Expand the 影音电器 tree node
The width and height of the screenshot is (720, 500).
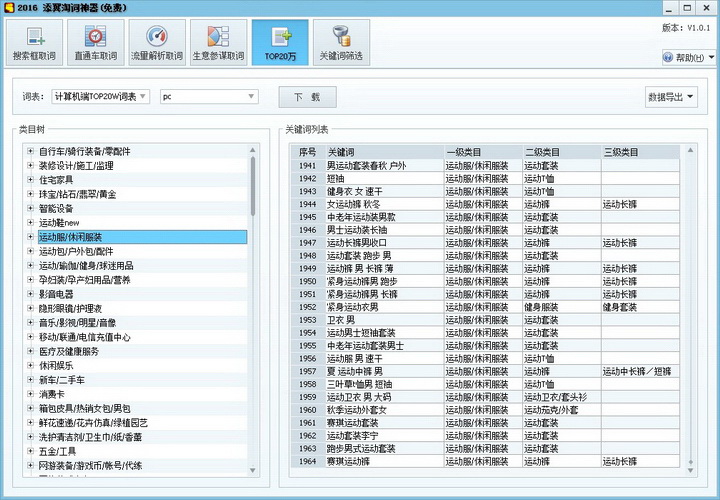coord(30,294)
